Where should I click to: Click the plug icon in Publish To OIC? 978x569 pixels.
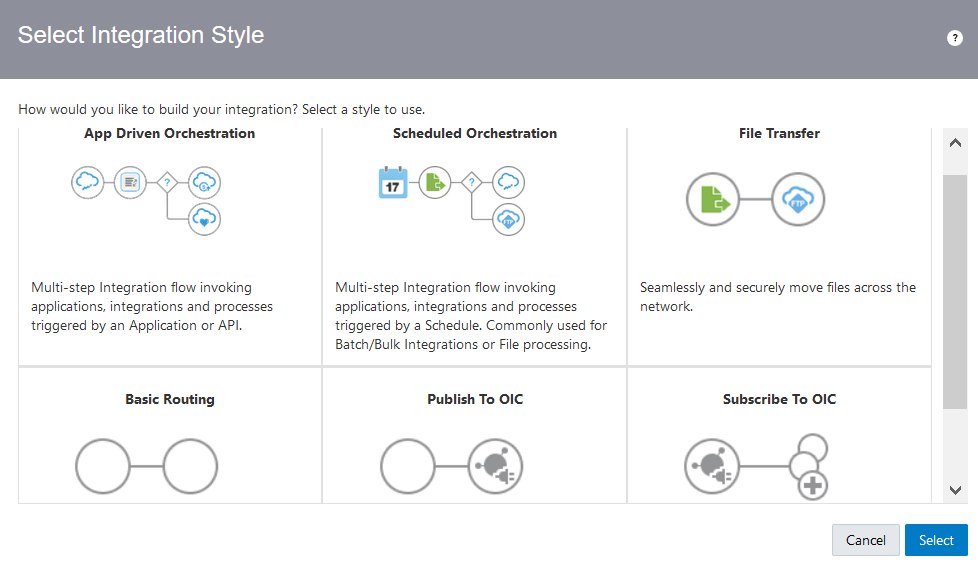[x=495, y=466]
